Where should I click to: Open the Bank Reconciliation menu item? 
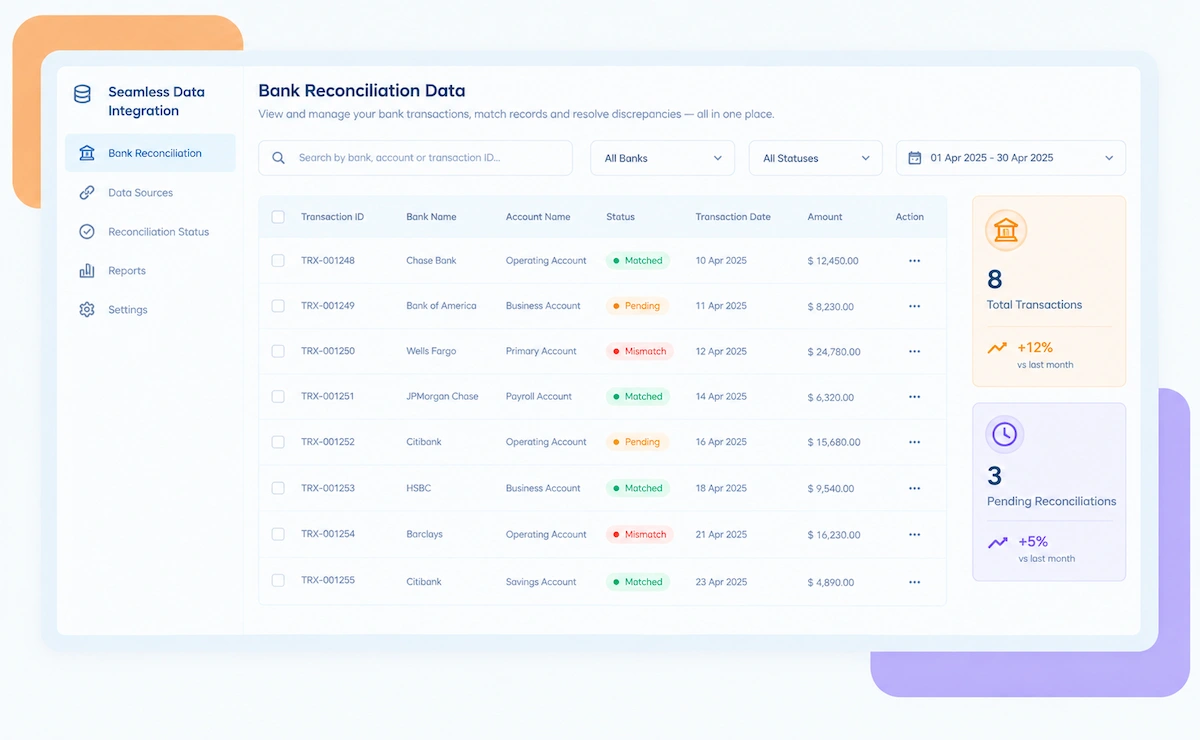pyautogui.click(x=150, y=153)
